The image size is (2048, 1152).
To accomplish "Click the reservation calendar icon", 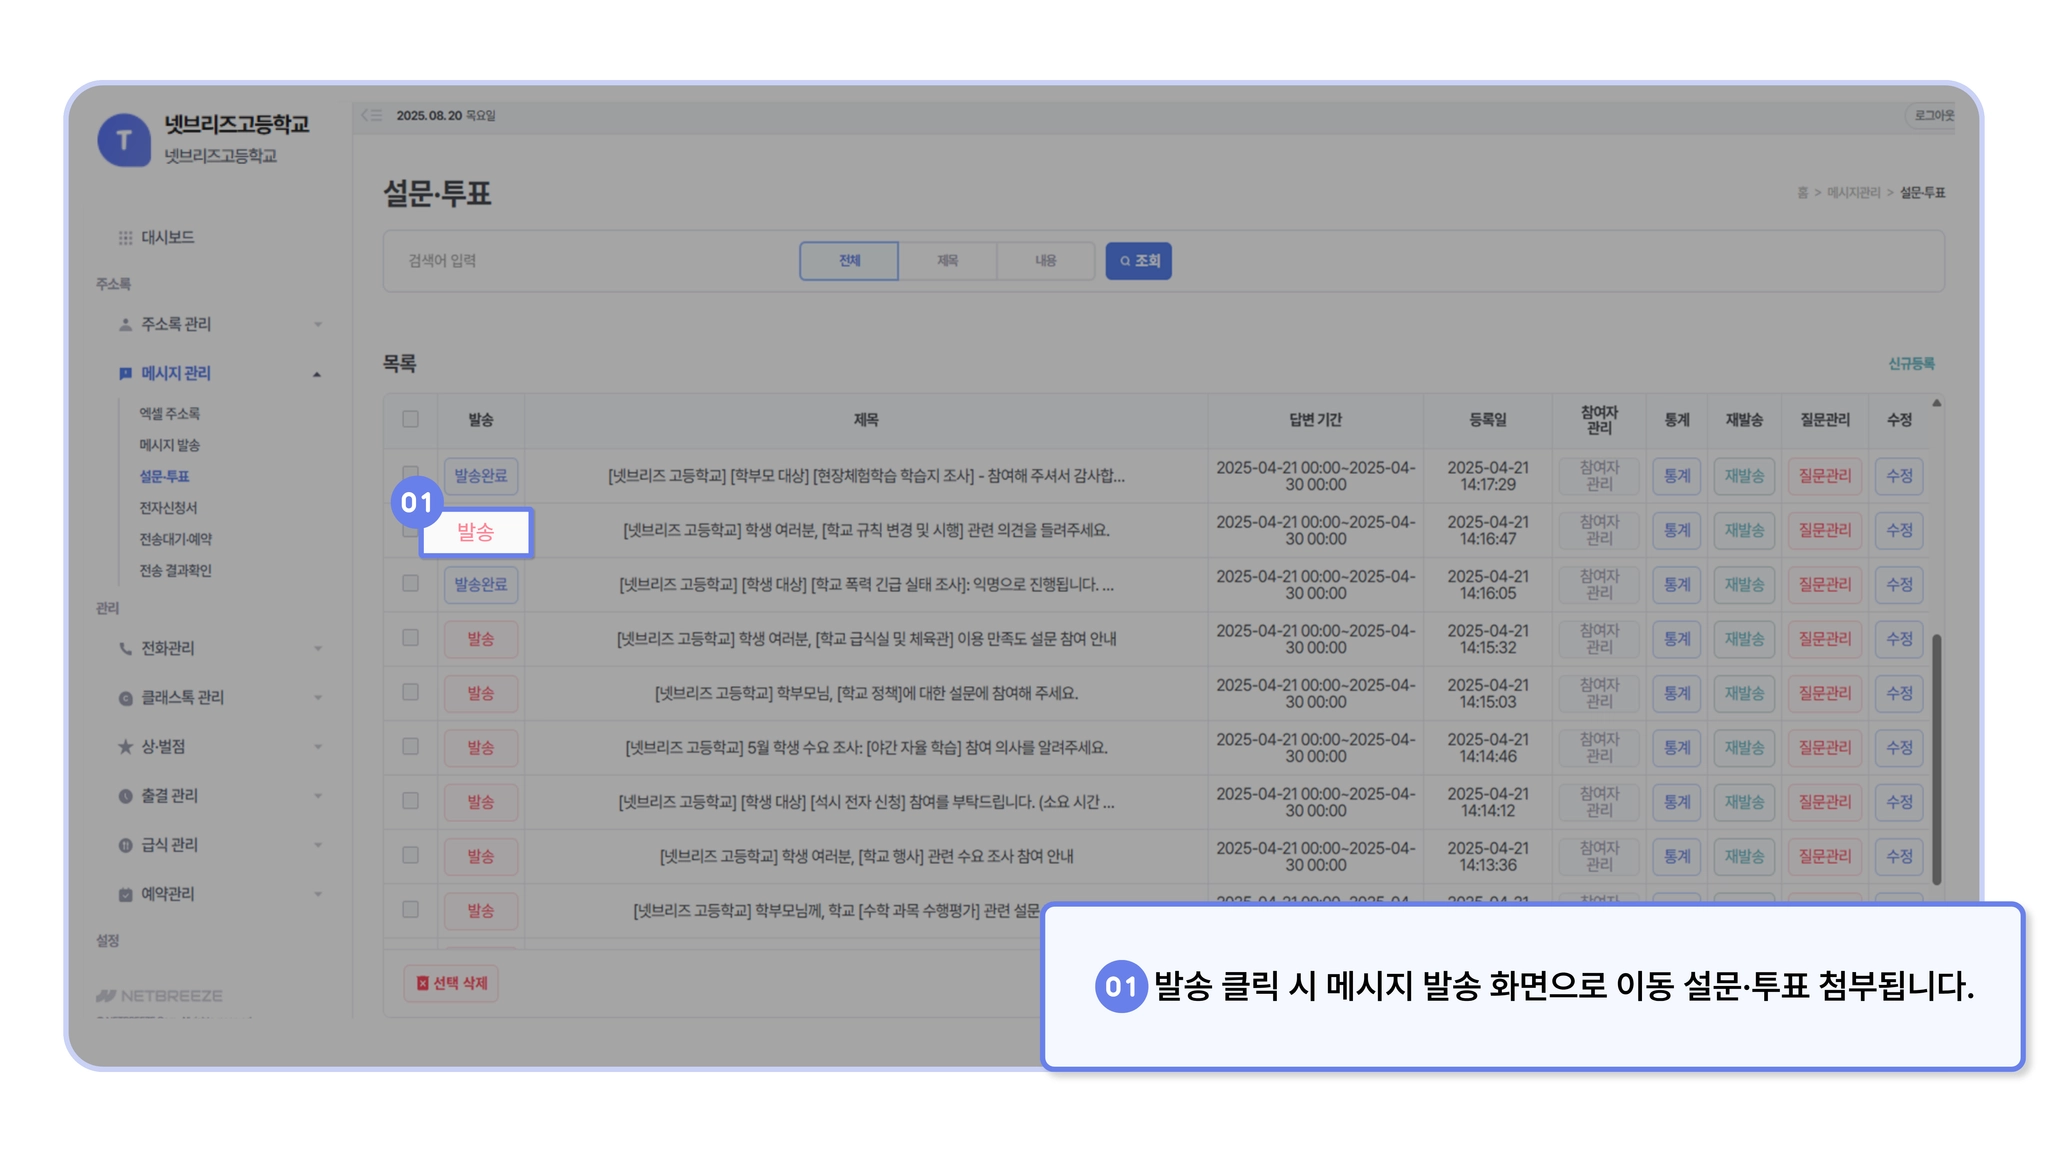I will point(125,895).
